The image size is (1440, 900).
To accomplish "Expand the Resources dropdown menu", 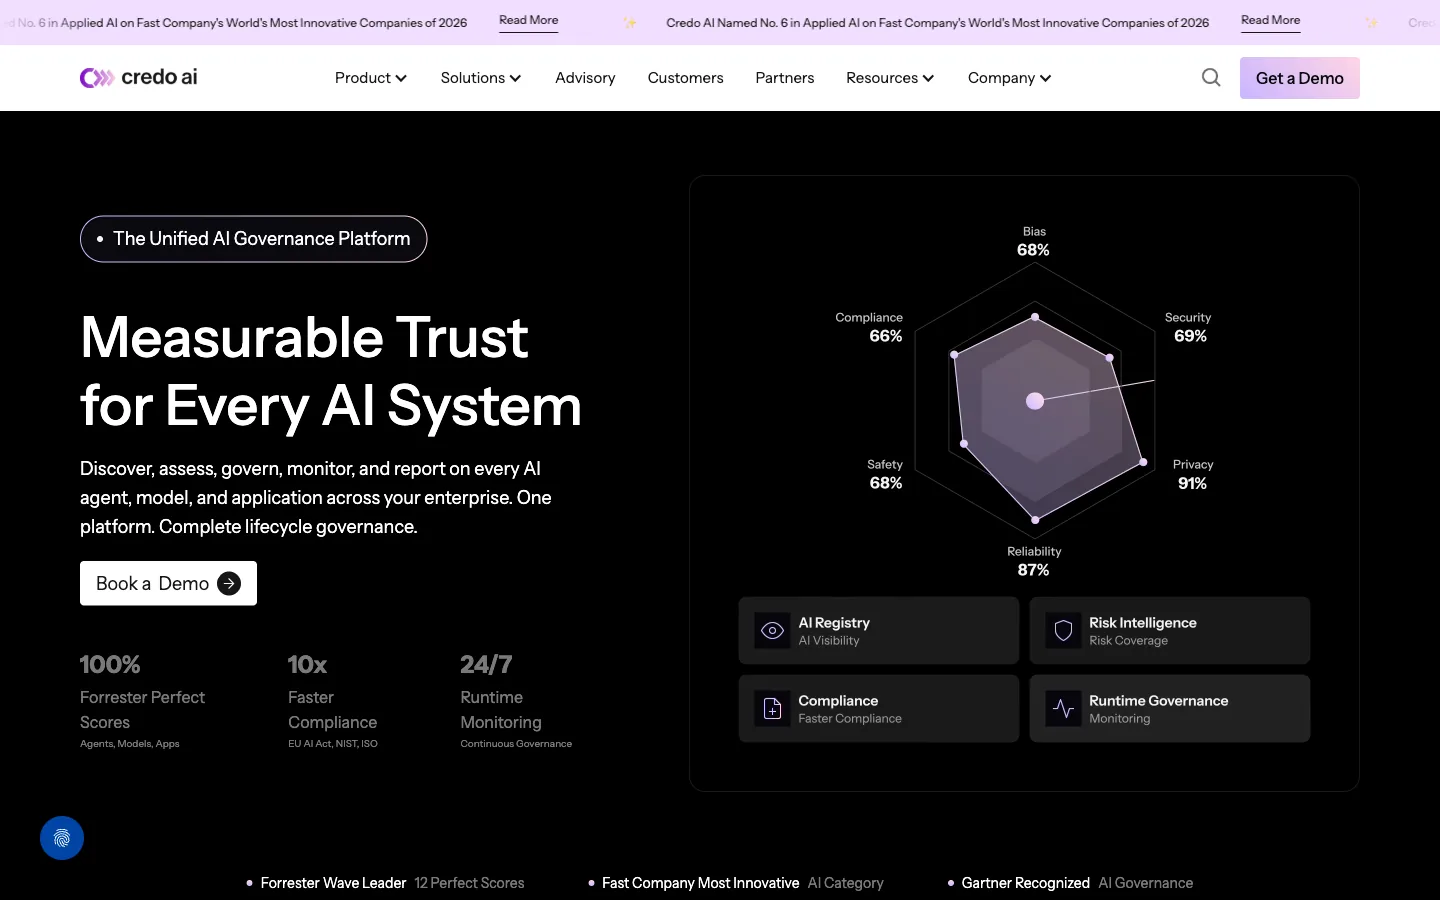I will (x=890, y=78).
